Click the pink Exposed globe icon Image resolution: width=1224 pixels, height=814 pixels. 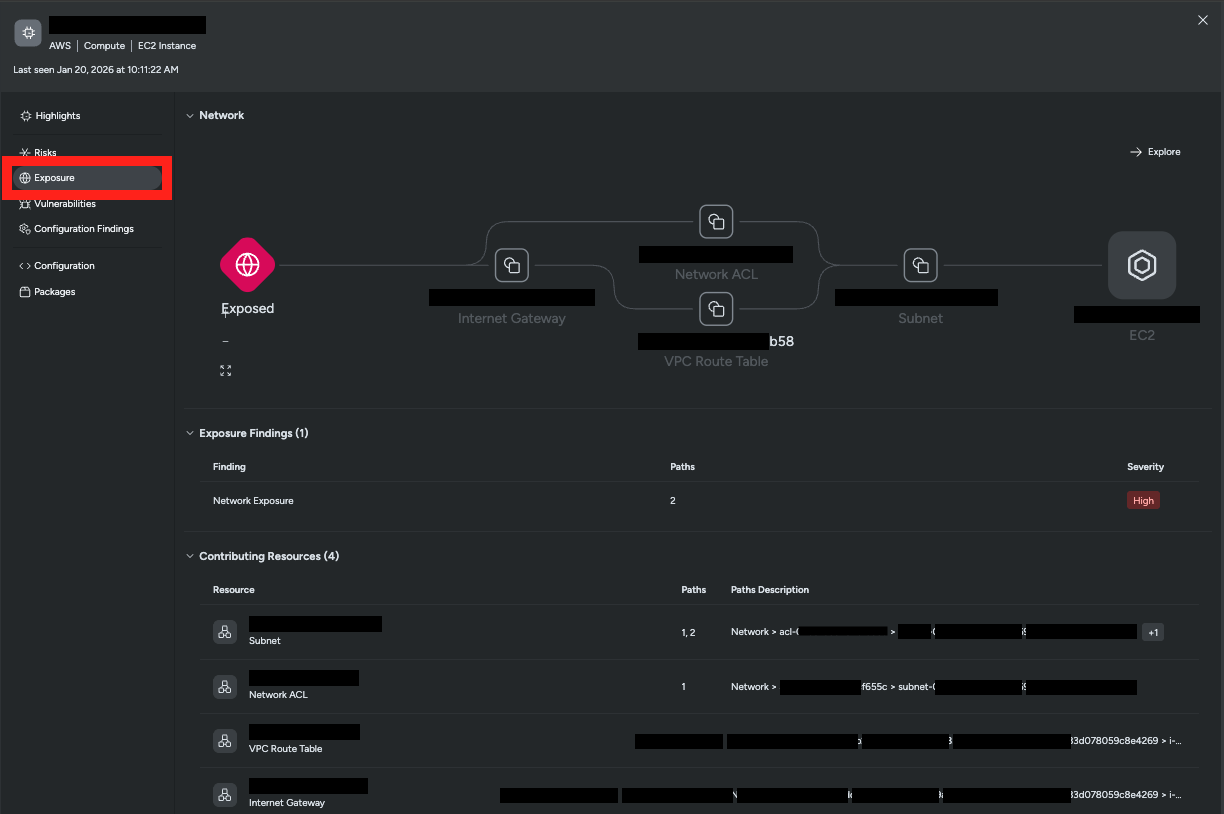click(247, 265)
